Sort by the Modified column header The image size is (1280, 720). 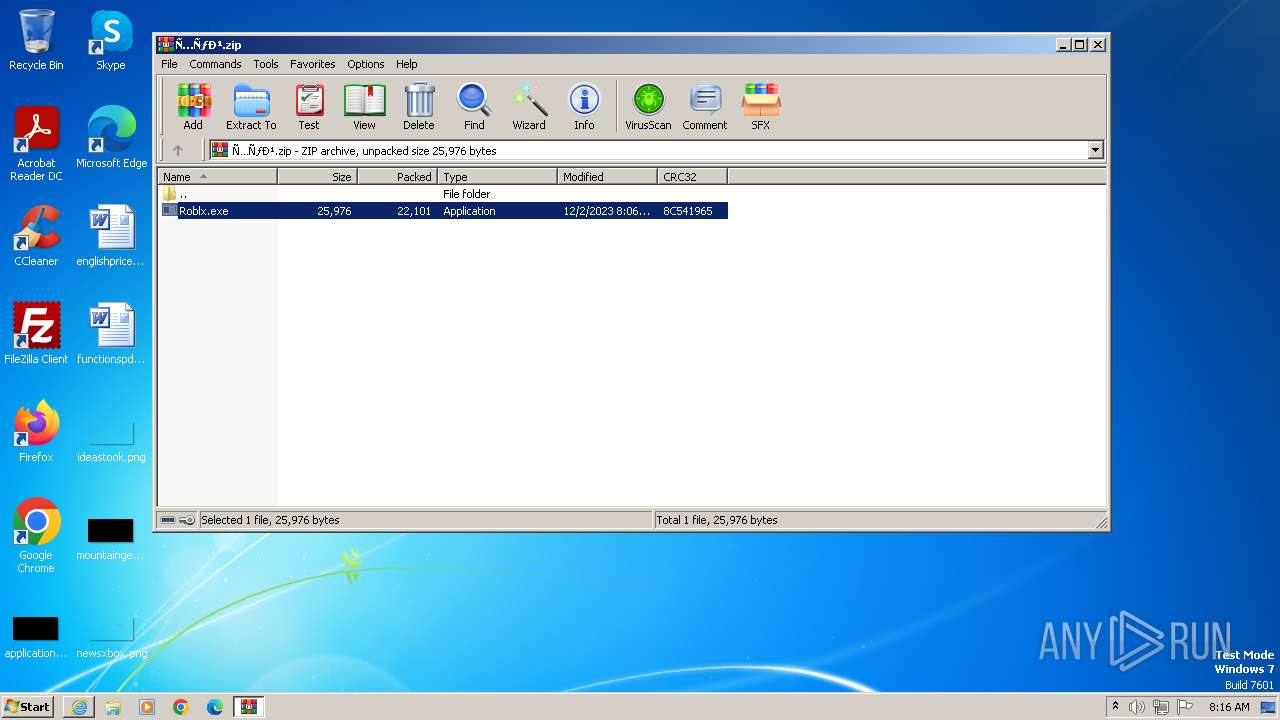tap(608, 177)
